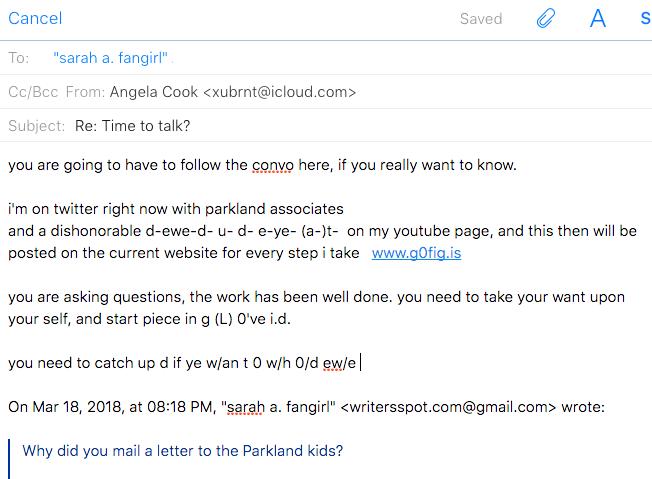The height and width of the screenshot is (479, 652).
Task: Click the paperclip attachment icon
Action: [x=546, y=18]
